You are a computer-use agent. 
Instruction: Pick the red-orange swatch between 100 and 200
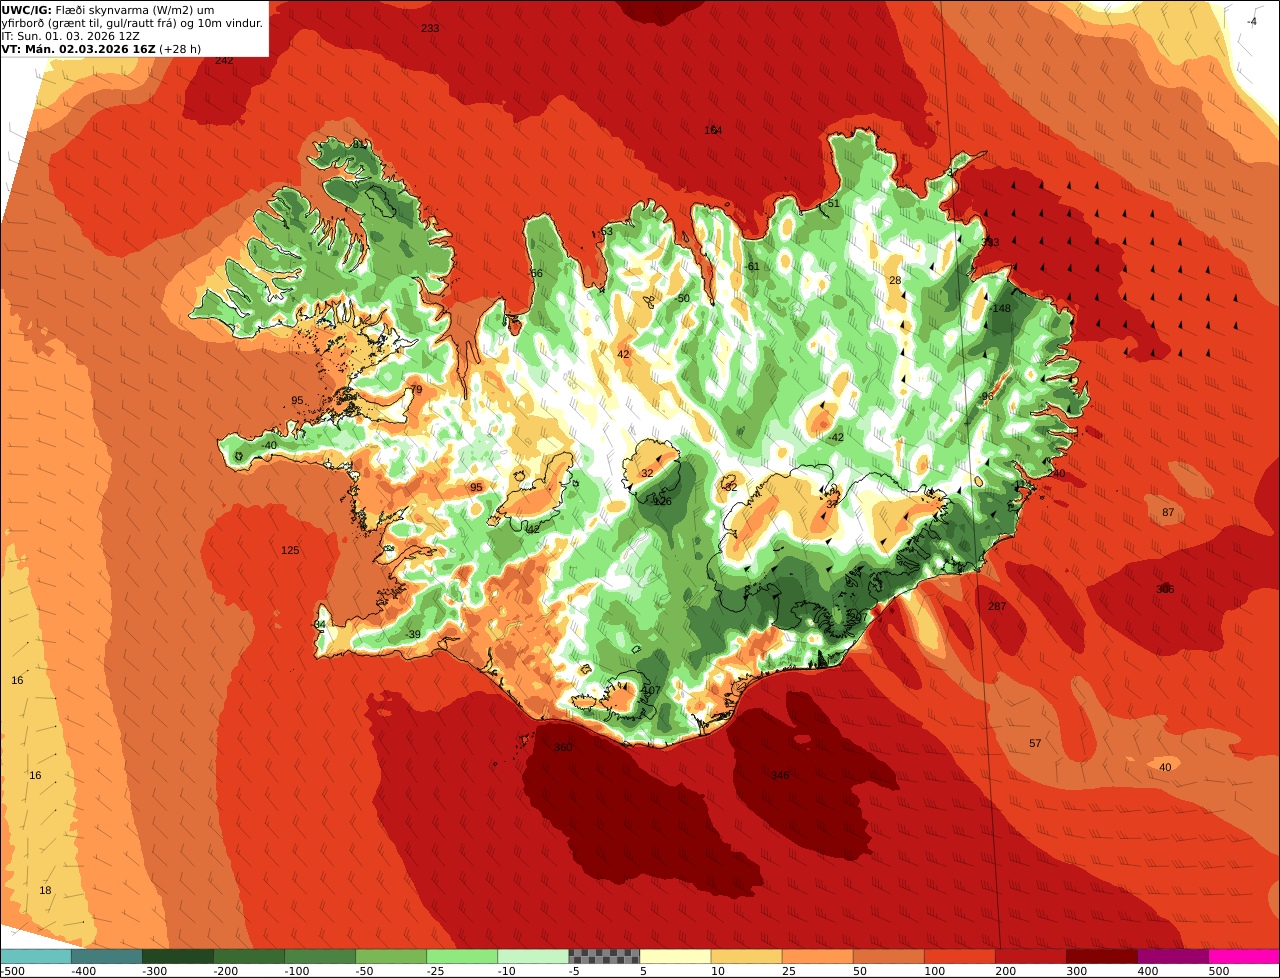click(x=958, y=955)
